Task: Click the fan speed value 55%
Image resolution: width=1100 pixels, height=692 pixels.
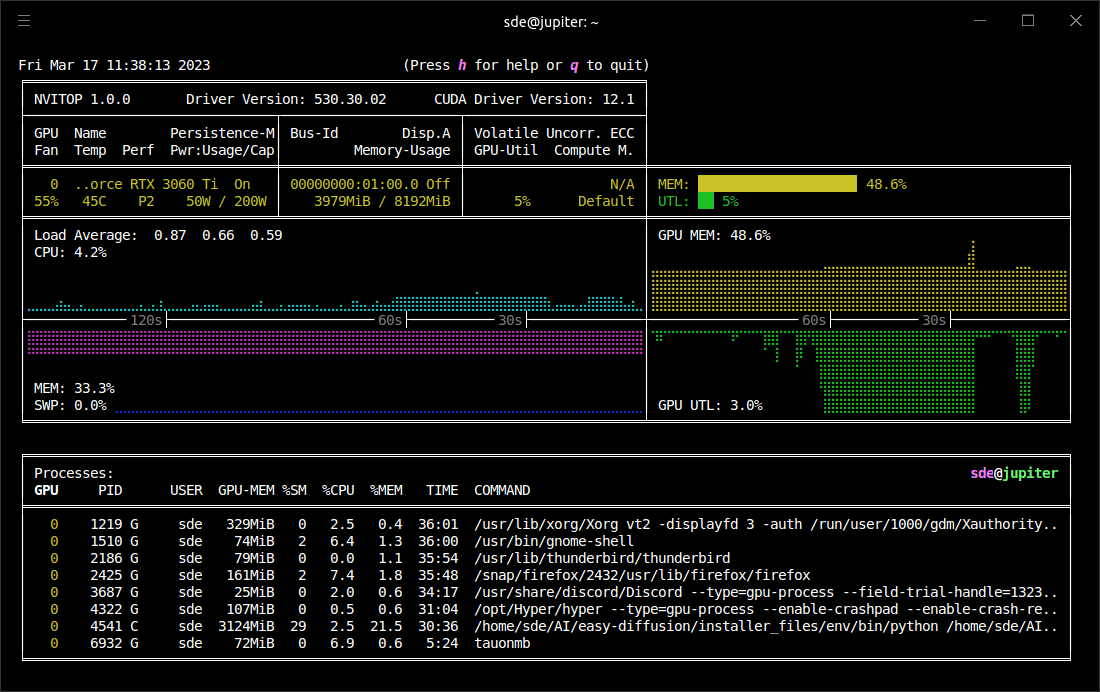Action: coord(46,201)
